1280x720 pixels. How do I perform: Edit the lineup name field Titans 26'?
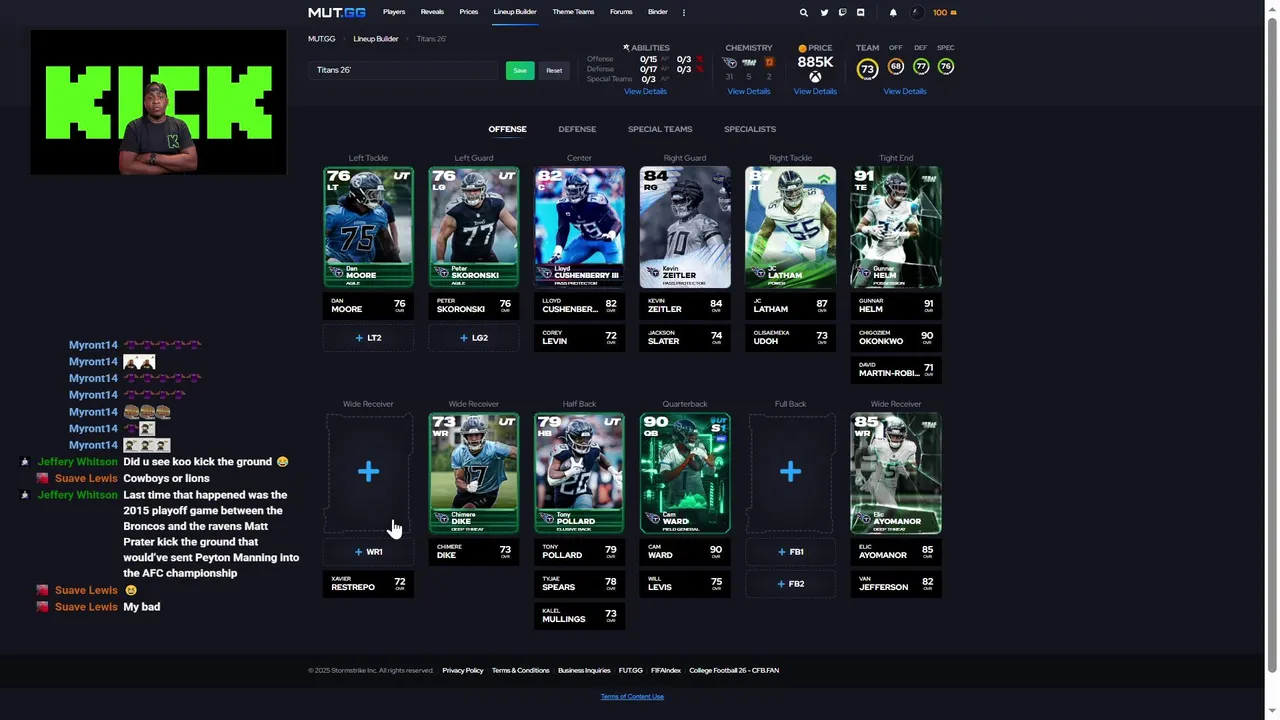pyautogui.click(x=404, y=70)
